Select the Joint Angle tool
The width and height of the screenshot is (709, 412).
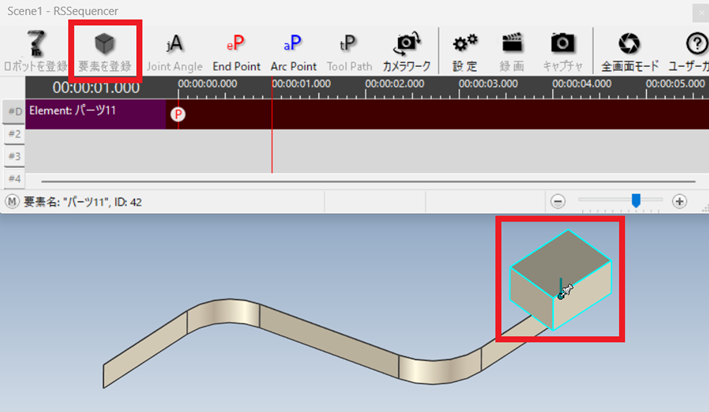[x=174, y=51]
